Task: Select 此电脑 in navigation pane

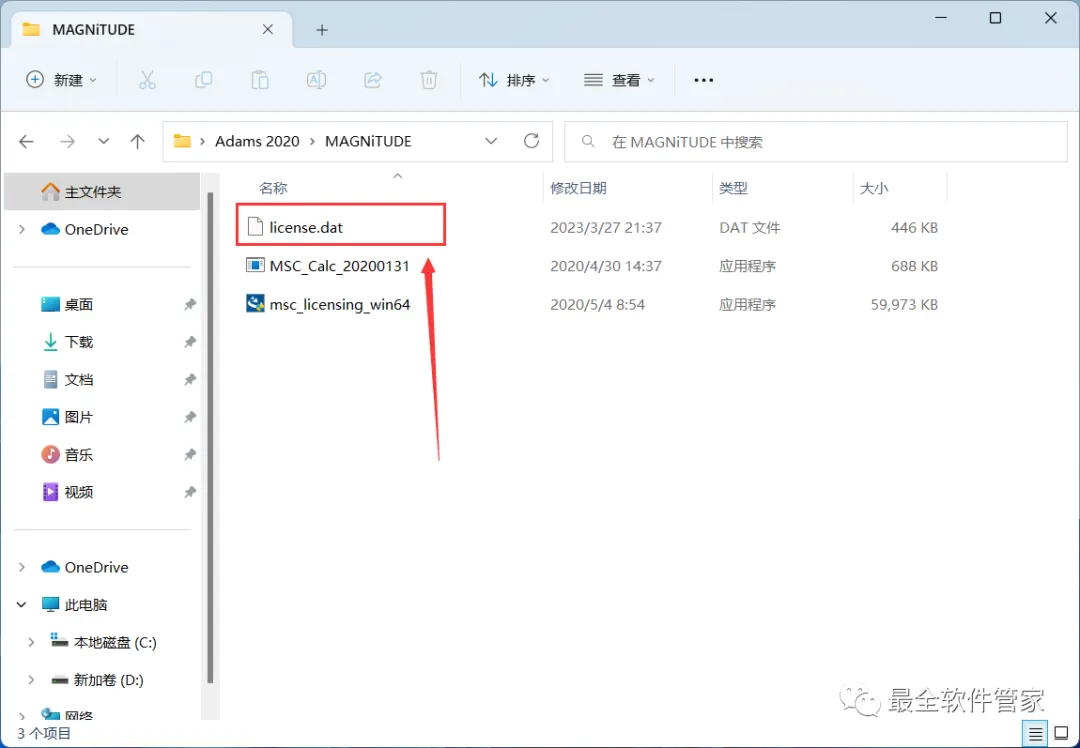Action: pos(85,605)
